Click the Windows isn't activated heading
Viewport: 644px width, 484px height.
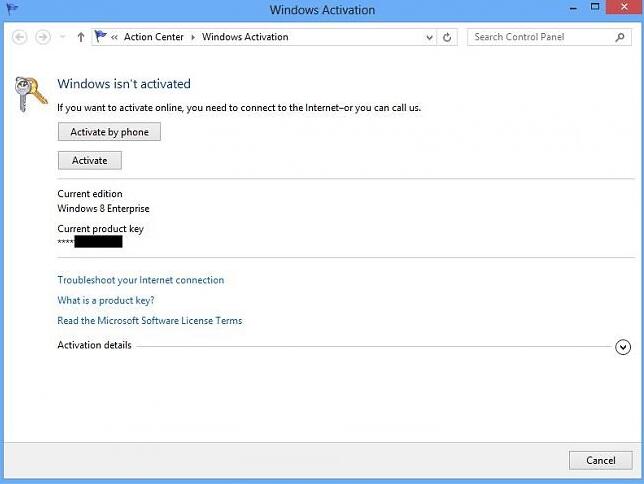[x=124, y=84]
